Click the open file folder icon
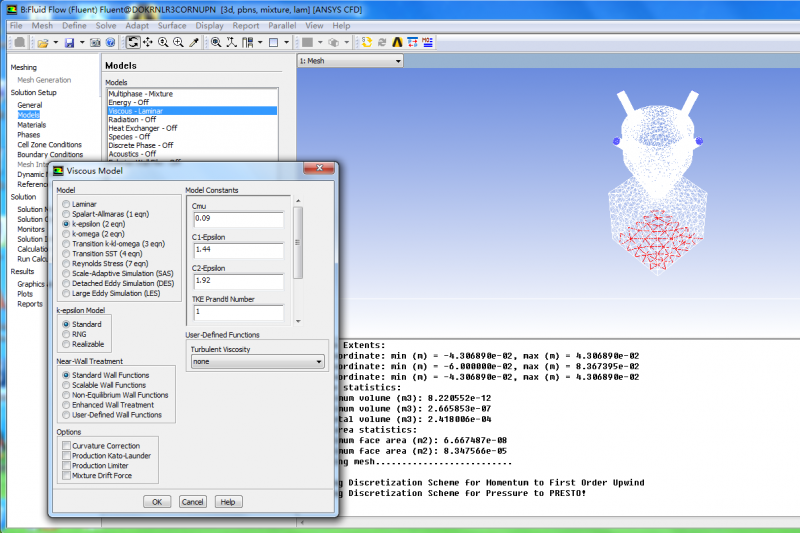 (43, 43)
